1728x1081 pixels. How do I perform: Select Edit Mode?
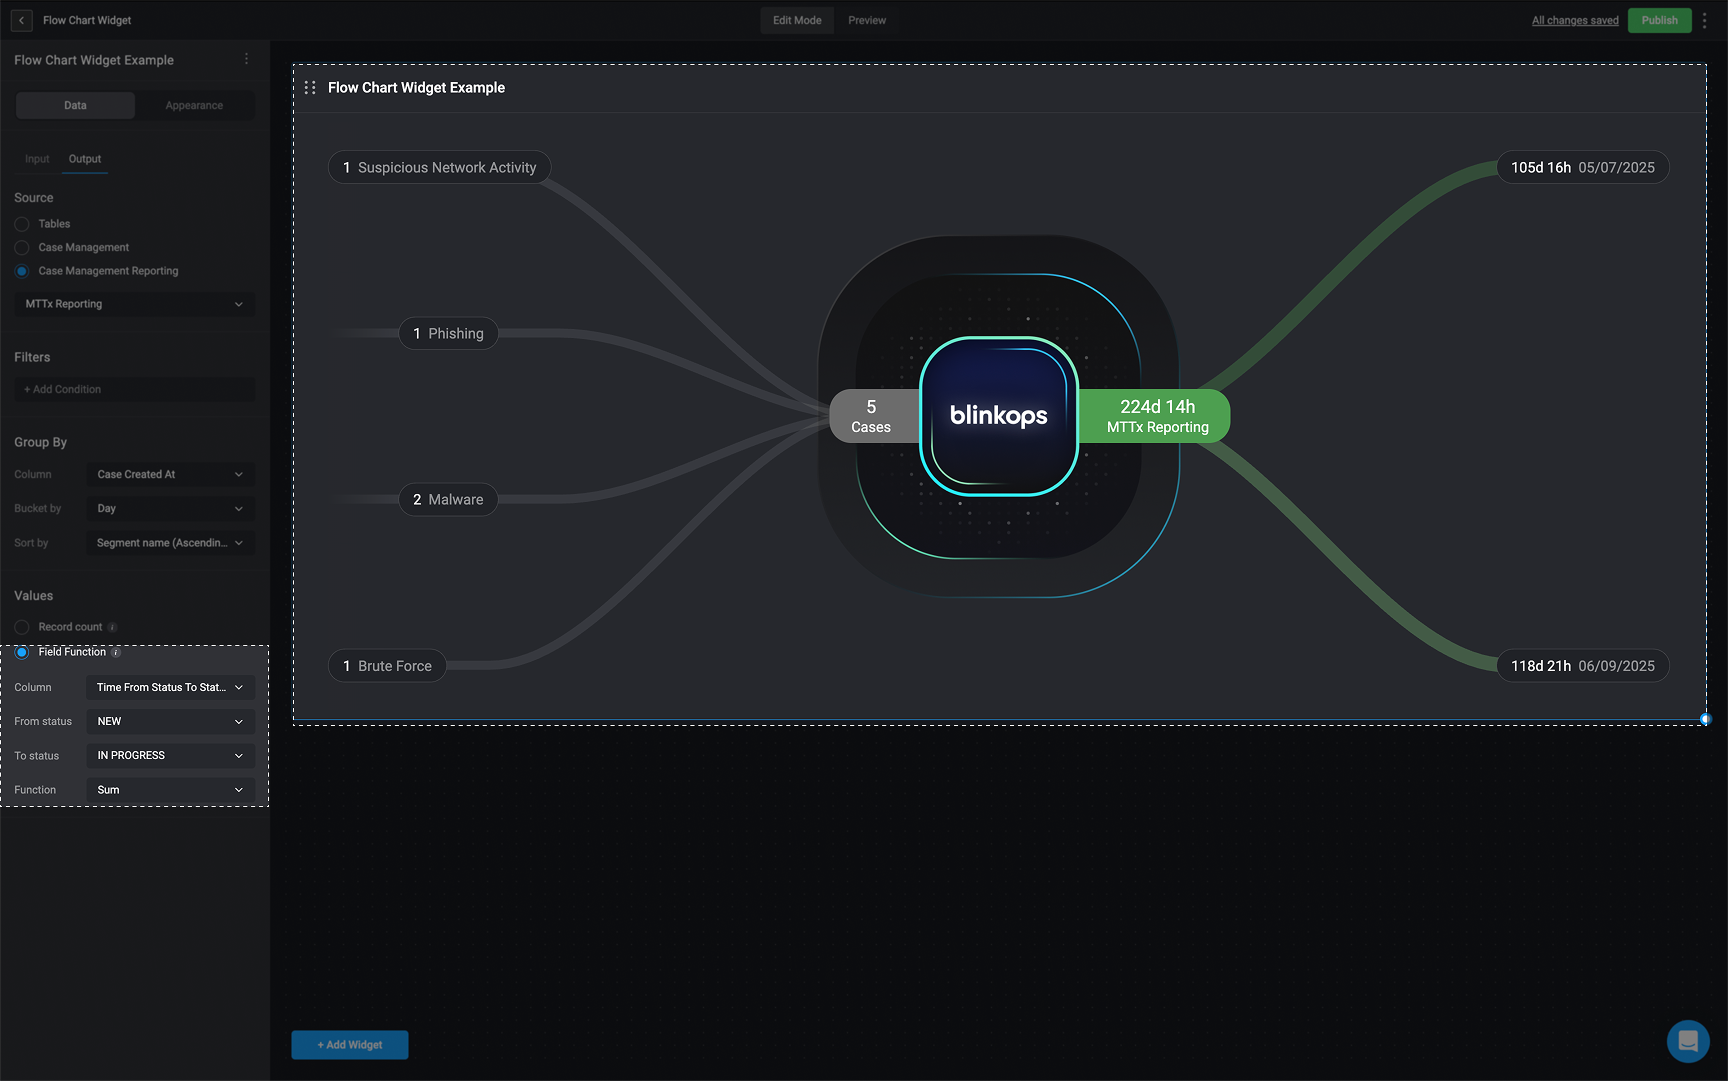click(x=797, y=20)
